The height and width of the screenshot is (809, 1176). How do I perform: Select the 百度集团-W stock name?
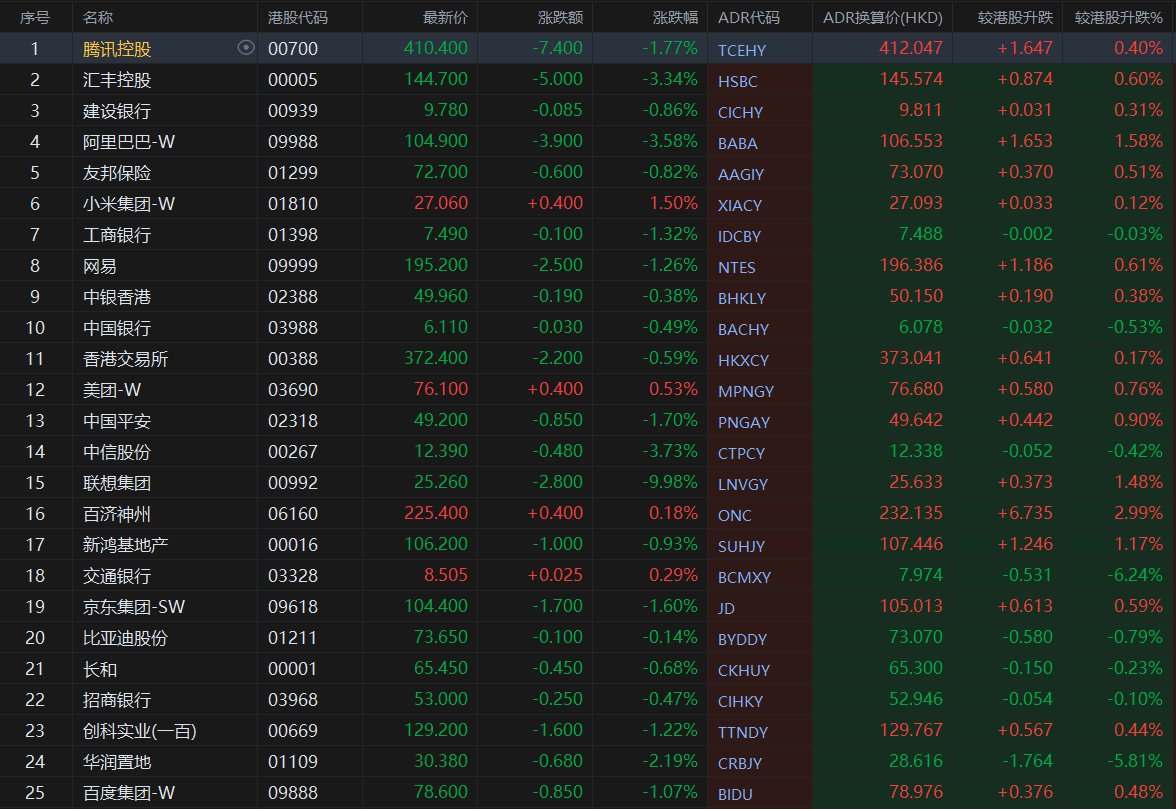[129, 793]
